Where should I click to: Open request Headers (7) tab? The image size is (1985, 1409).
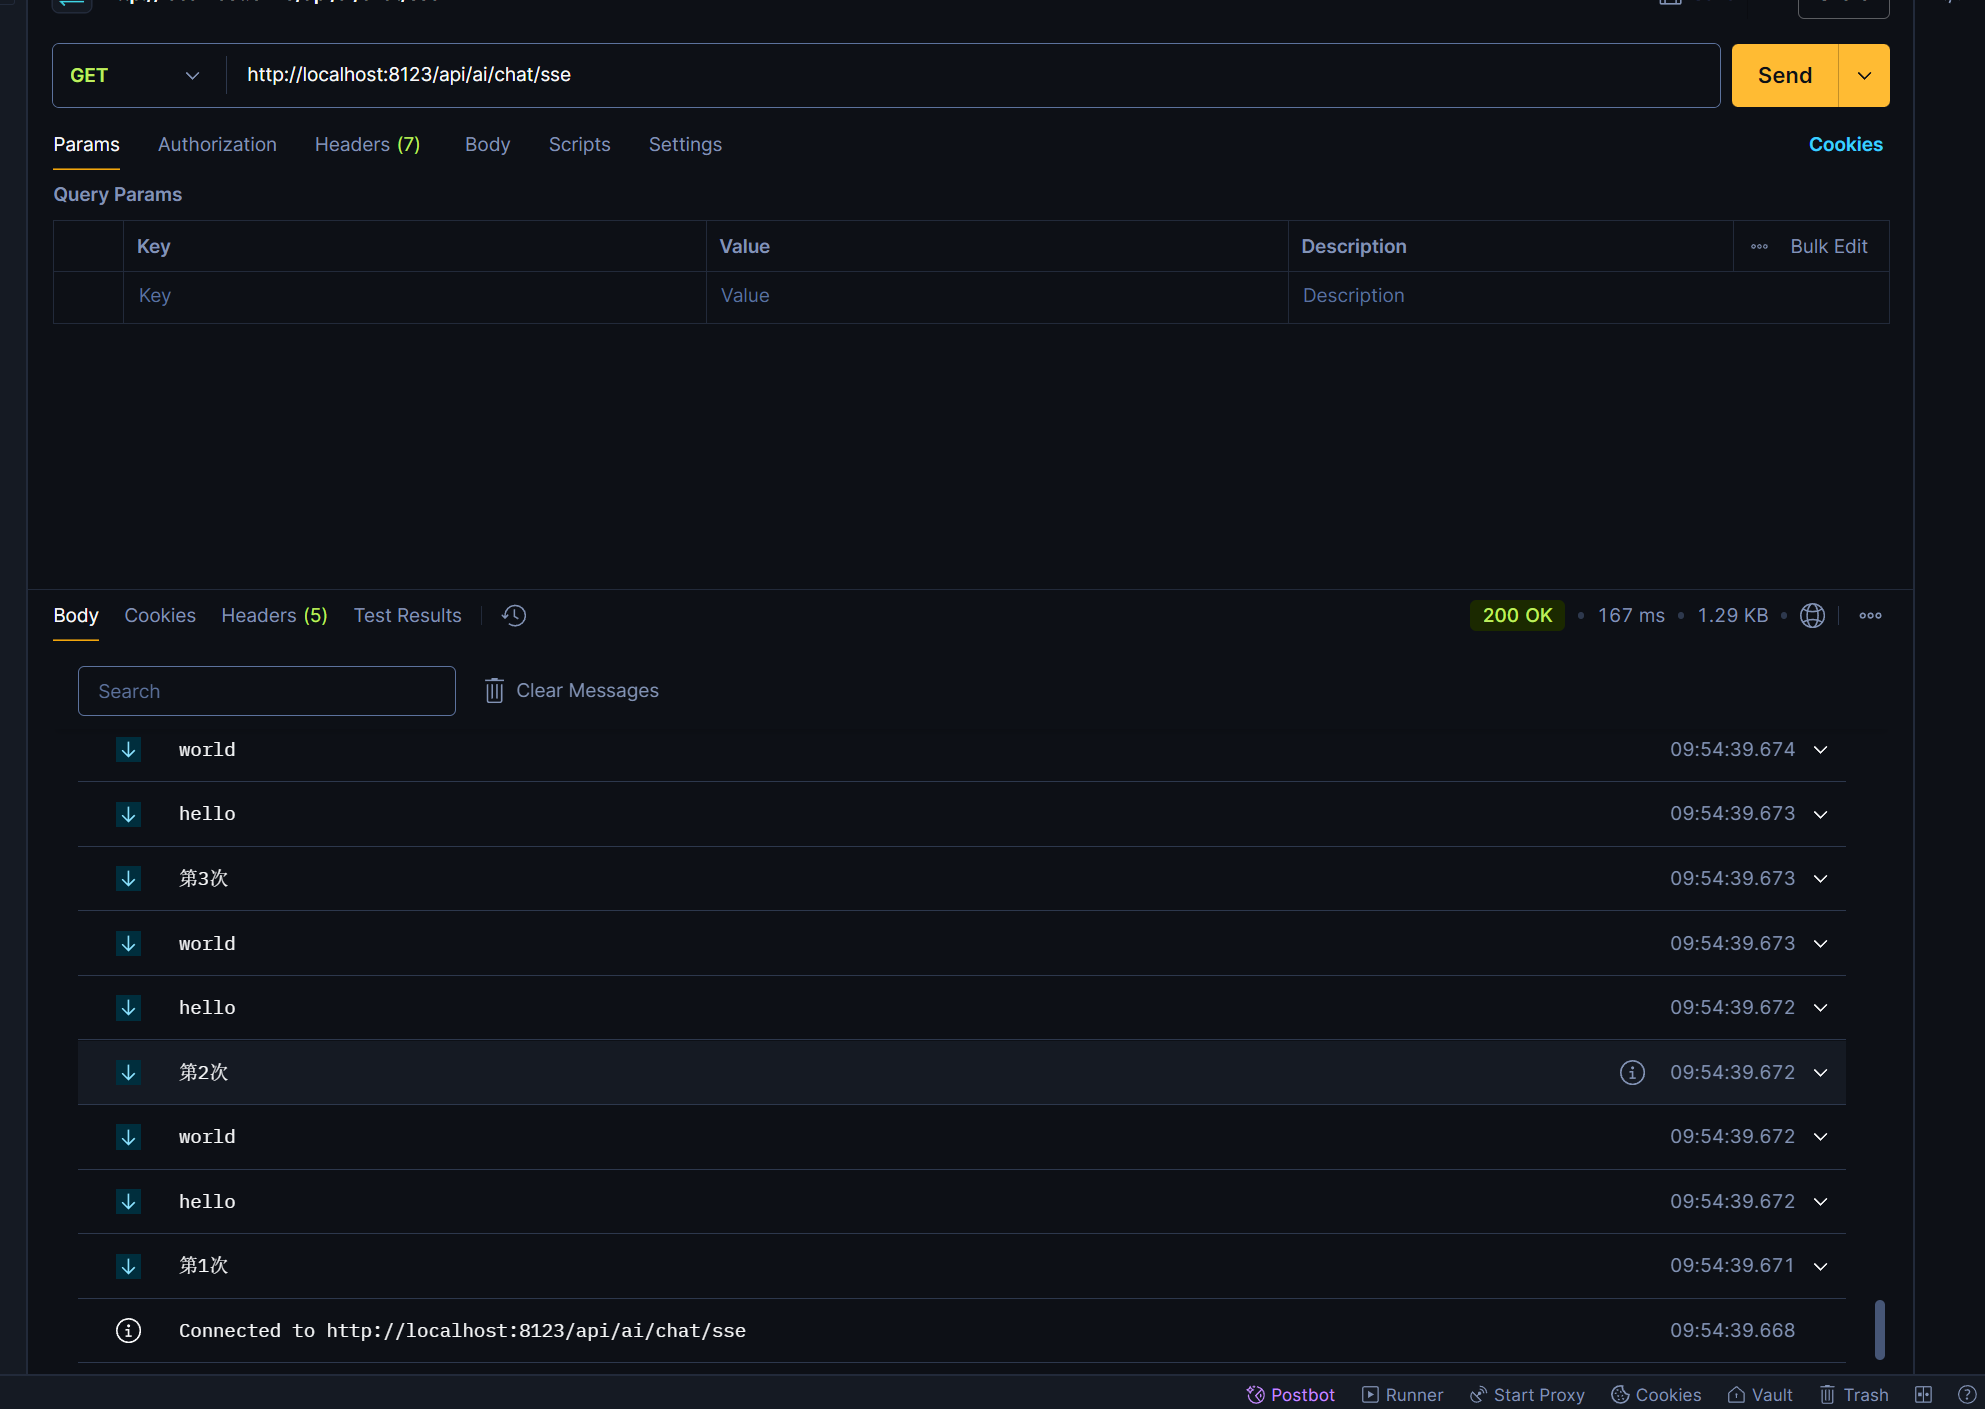click(x=367, y=144)
